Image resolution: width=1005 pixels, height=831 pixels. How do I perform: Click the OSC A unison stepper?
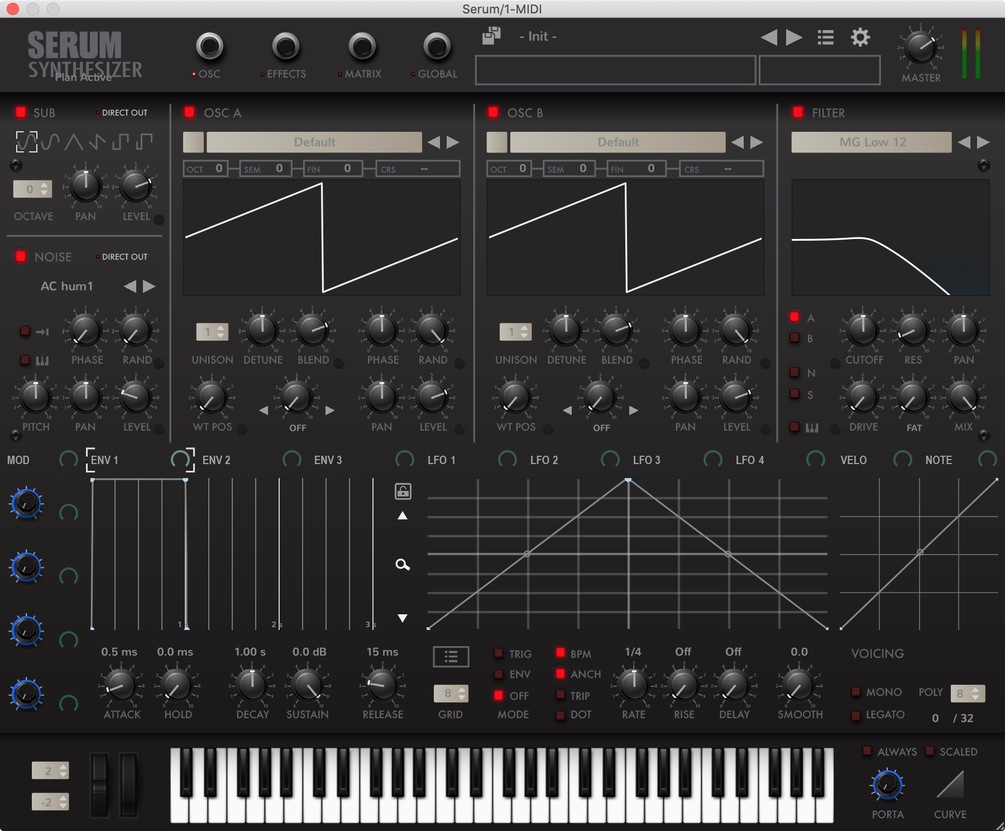212,332
